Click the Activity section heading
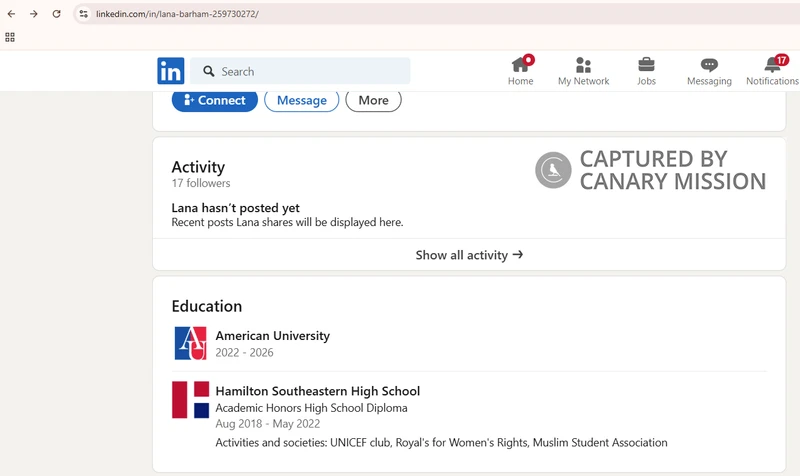The height and width of the screenshot is (476, 800). (x=198, y=167)
